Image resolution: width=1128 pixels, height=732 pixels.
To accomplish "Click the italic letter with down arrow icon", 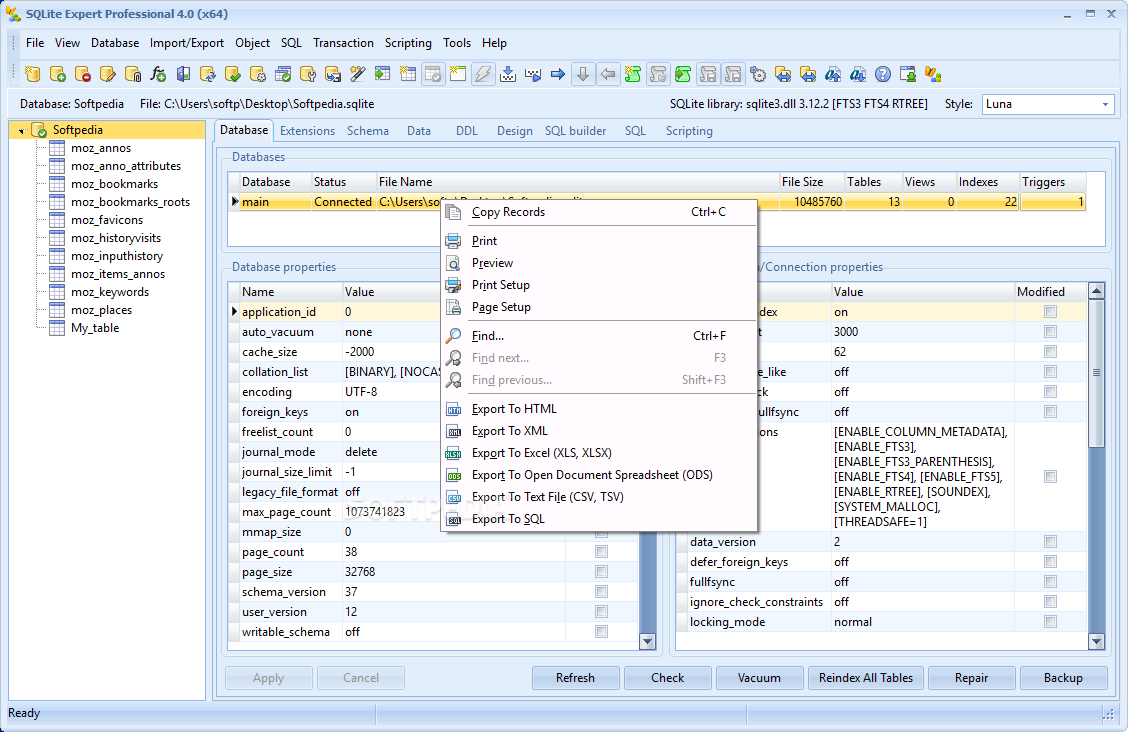I will point(858,74).
